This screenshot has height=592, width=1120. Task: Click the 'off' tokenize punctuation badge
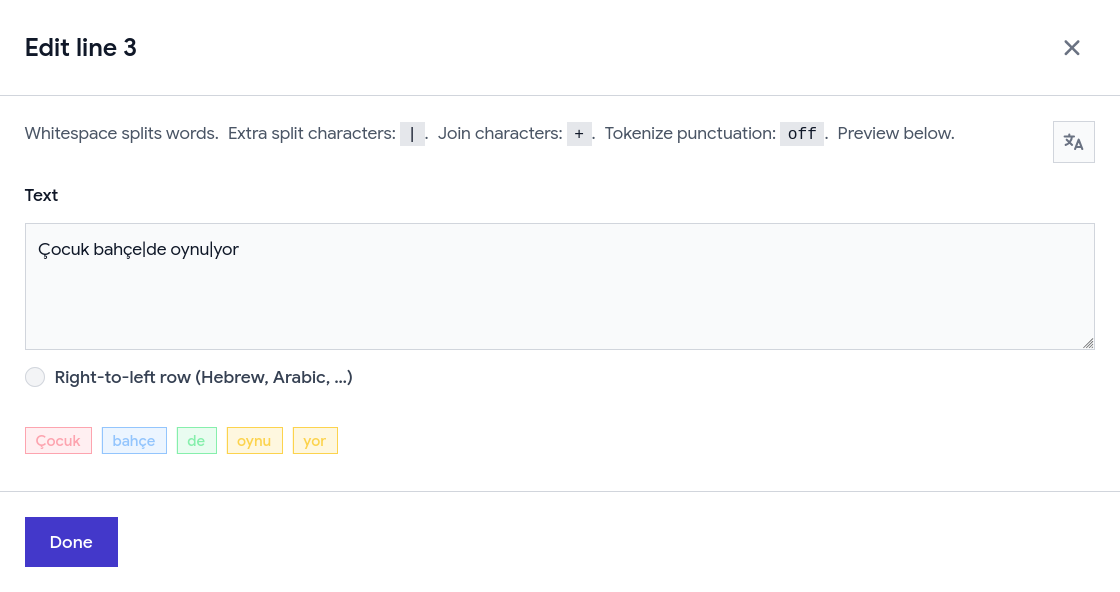point(801,134)
